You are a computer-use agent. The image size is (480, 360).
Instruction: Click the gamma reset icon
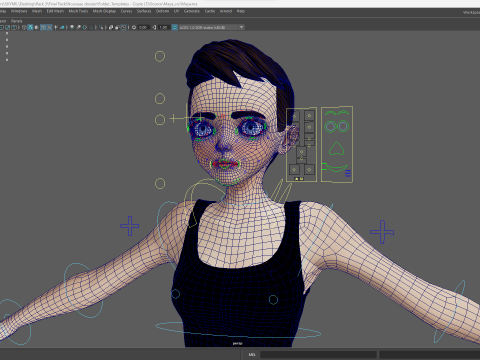coord(154,27)
